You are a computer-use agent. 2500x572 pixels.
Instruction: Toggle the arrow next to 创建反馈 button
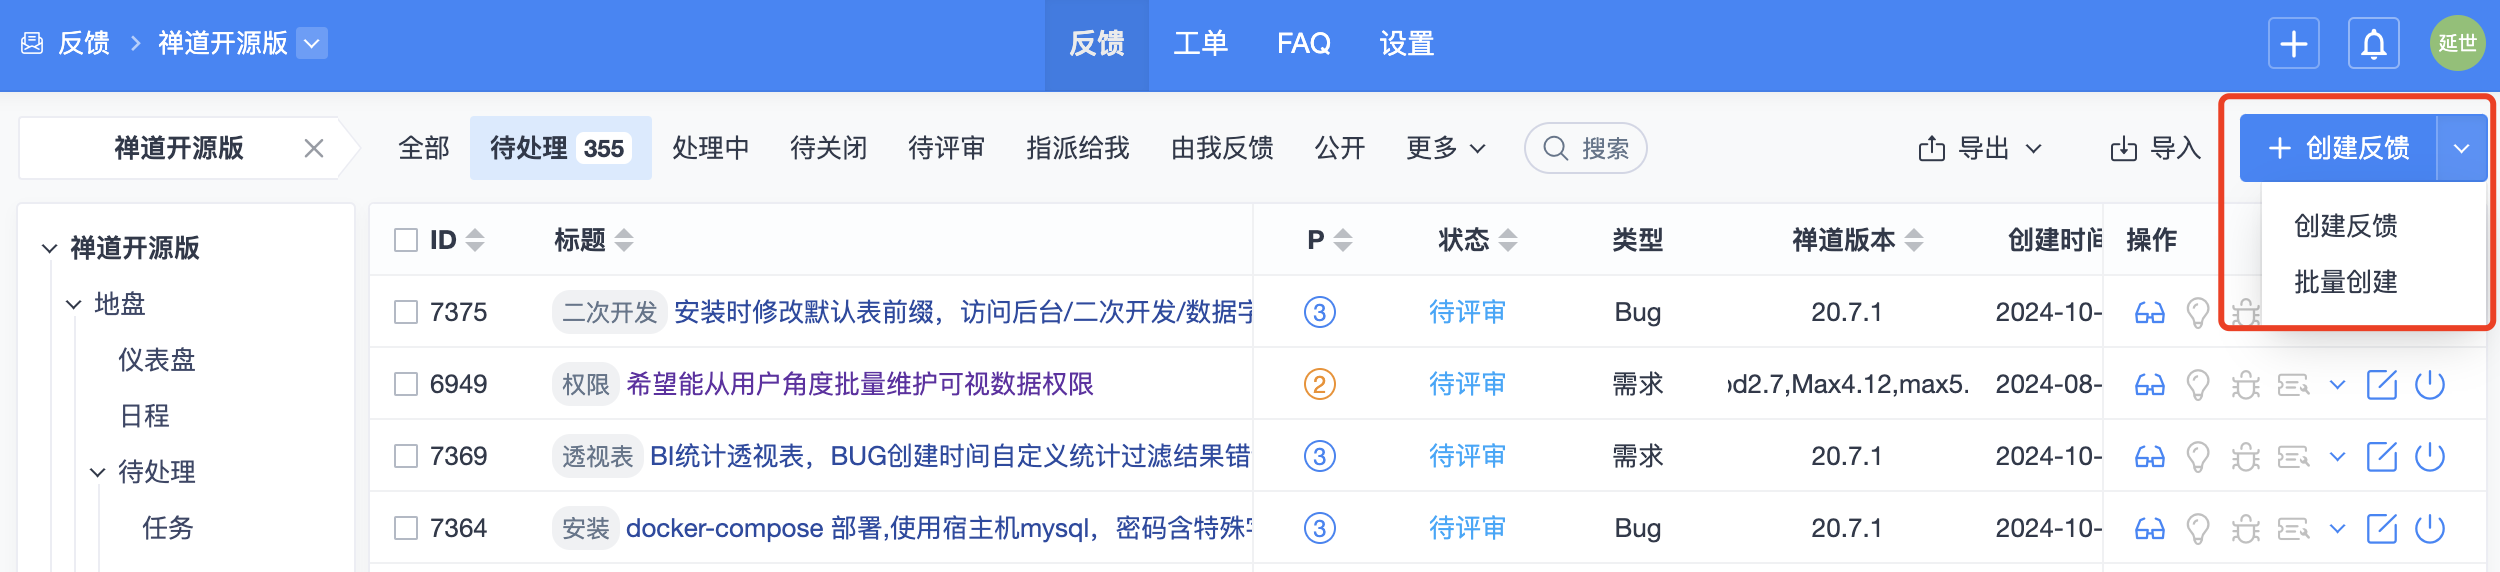[2462, 148]
